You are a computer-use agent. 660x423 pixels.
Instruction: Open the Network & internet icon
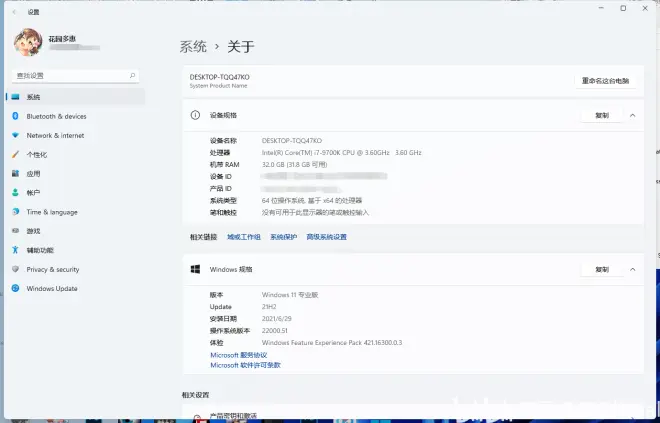16,135
